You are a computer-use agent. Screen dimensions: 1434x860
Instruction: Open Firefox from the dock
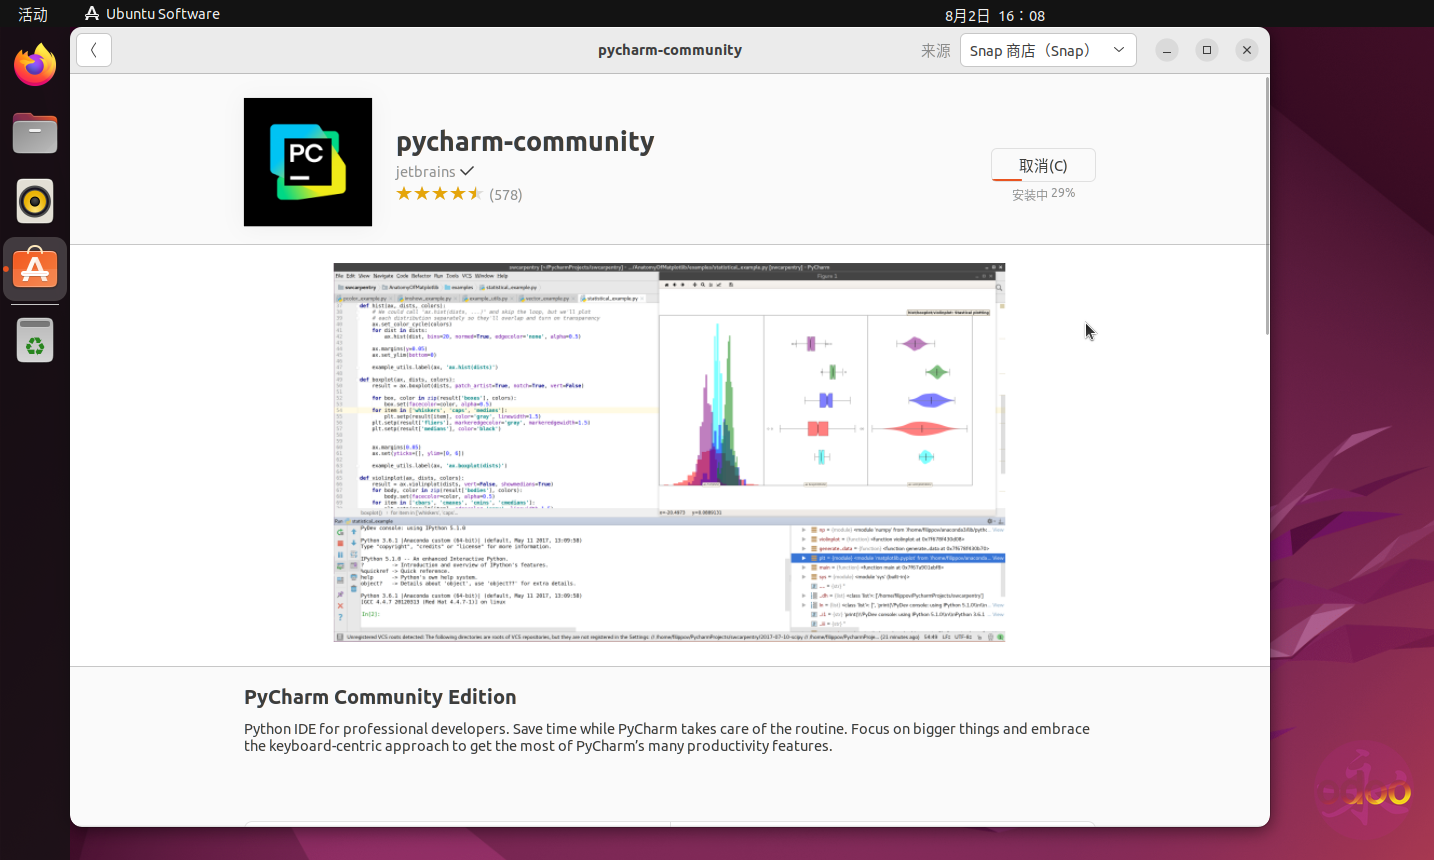[x=35, y=65]
